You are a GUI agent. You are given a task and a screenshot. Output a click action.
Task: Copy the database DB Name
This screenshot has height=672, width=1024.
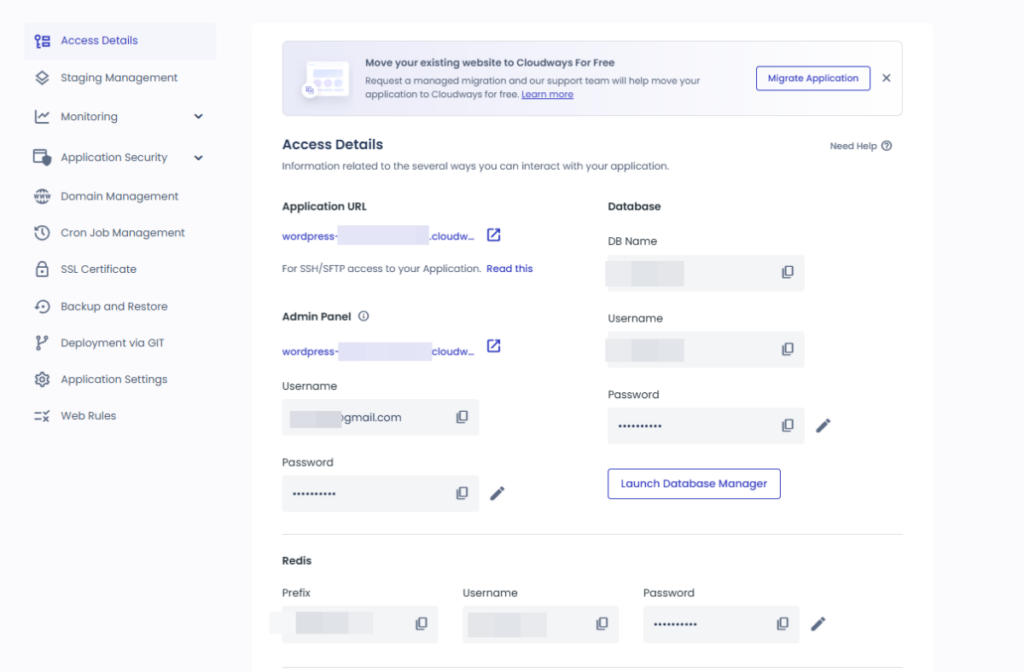click(x=788, y=272)
